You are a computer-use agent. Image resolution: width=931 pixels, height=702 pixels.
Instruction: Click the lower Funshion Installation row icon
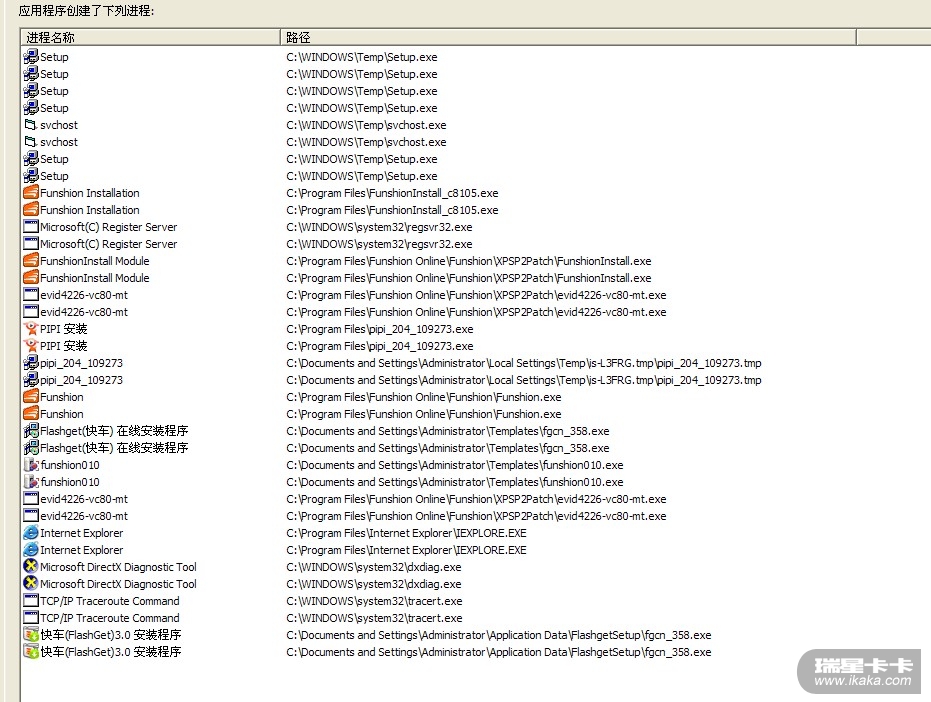click(31, 210)
